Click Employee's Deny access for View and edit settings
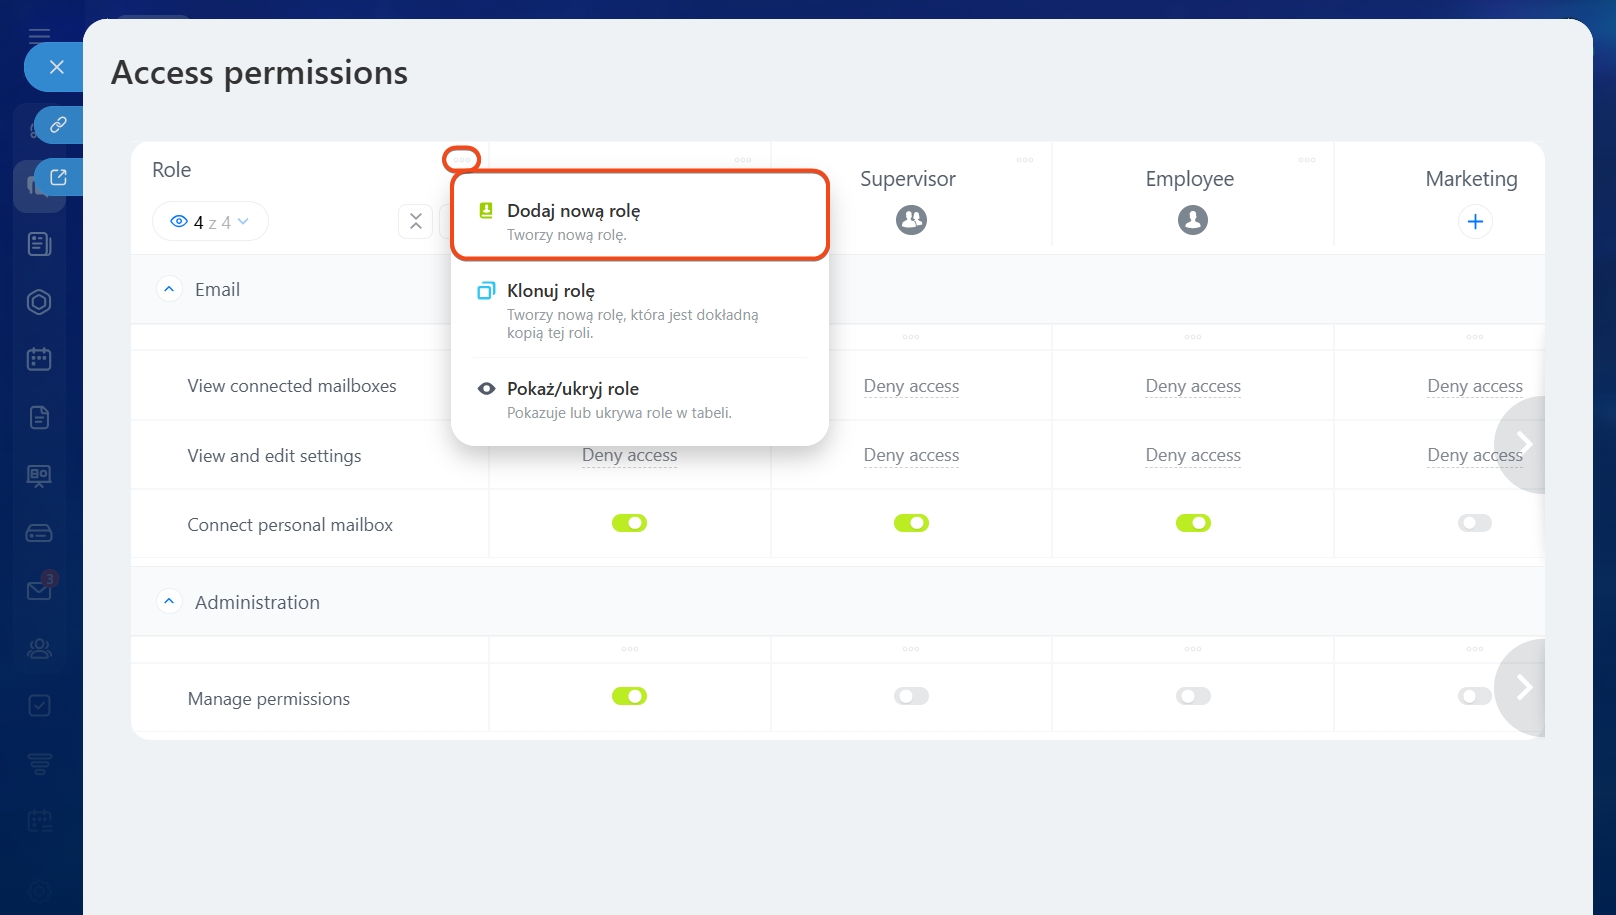The image size is (1616, 915). pos(1192,456)
